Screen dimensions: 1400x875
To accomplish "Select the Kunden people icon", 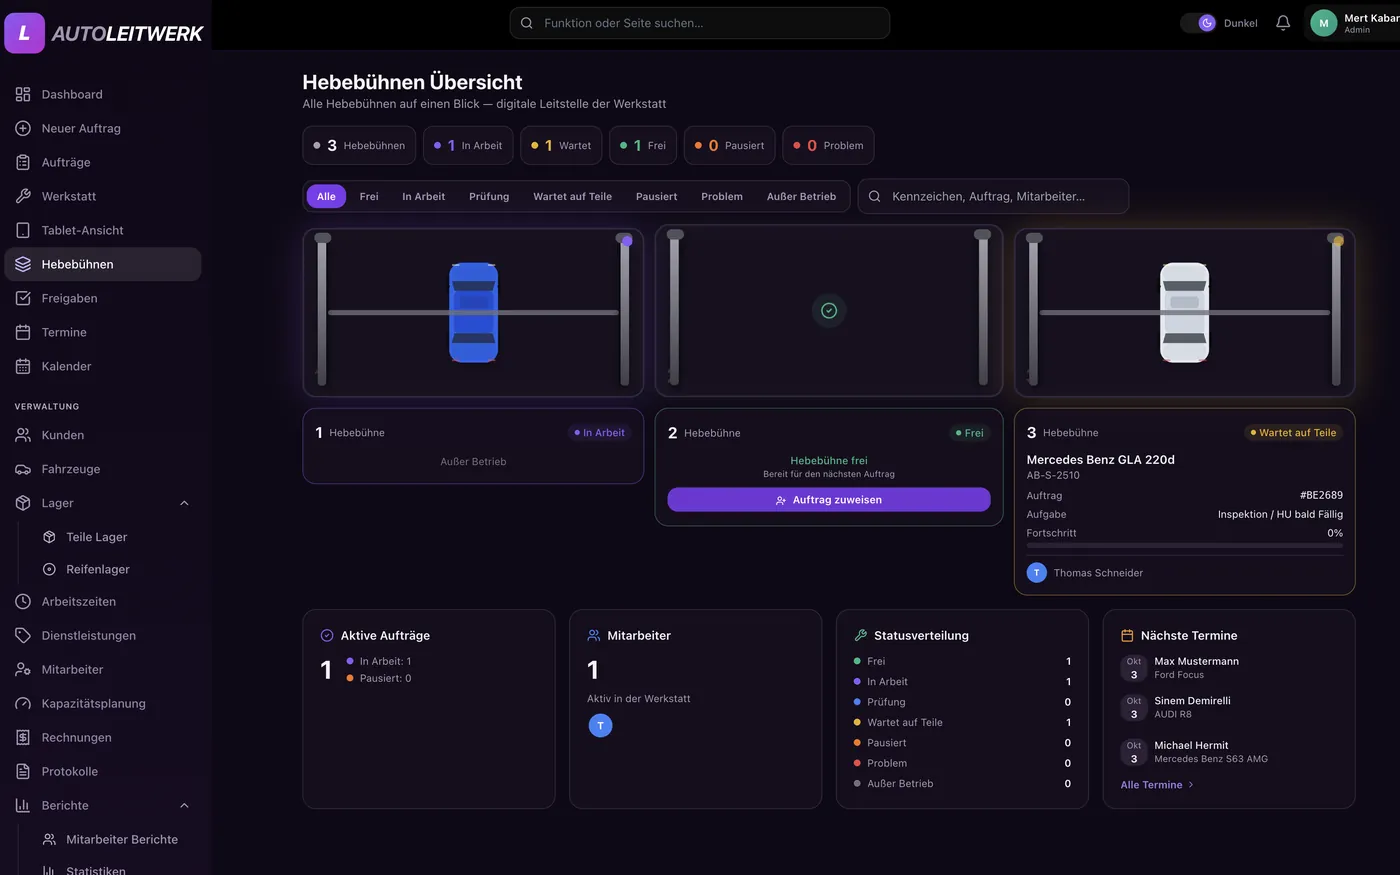I will (23, 435).
